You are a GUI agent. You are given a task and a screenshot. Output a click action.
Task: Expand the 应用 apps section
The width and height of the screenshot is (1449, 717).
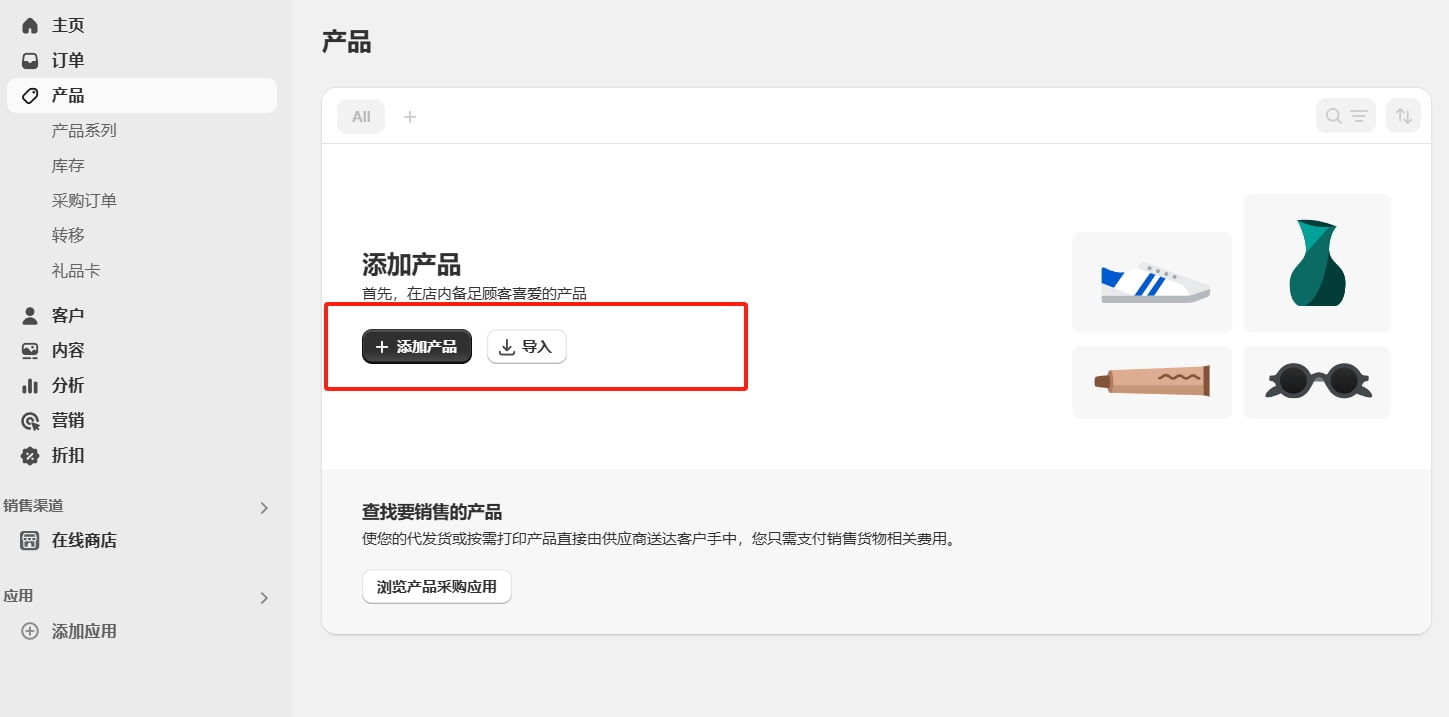tap(263, 596)
